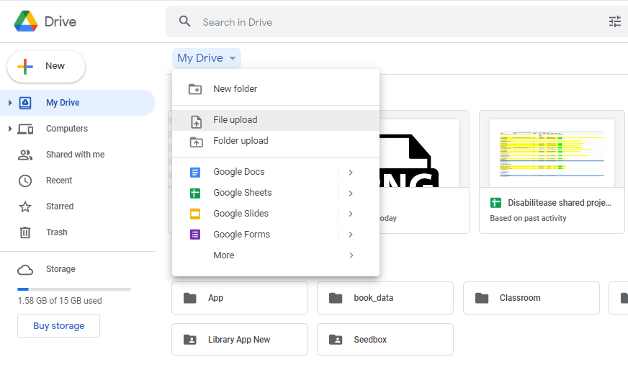Open the More menu entry

(276, 255)
